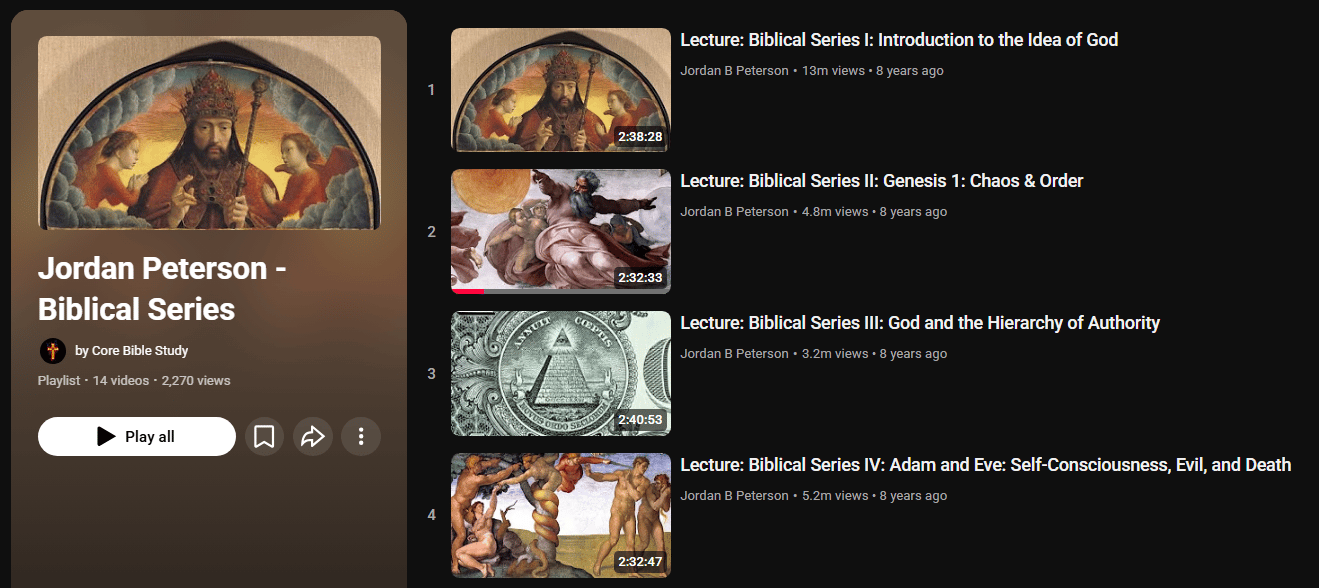
Task: Open title Introduction to the Idea of God
Action: 899,40
